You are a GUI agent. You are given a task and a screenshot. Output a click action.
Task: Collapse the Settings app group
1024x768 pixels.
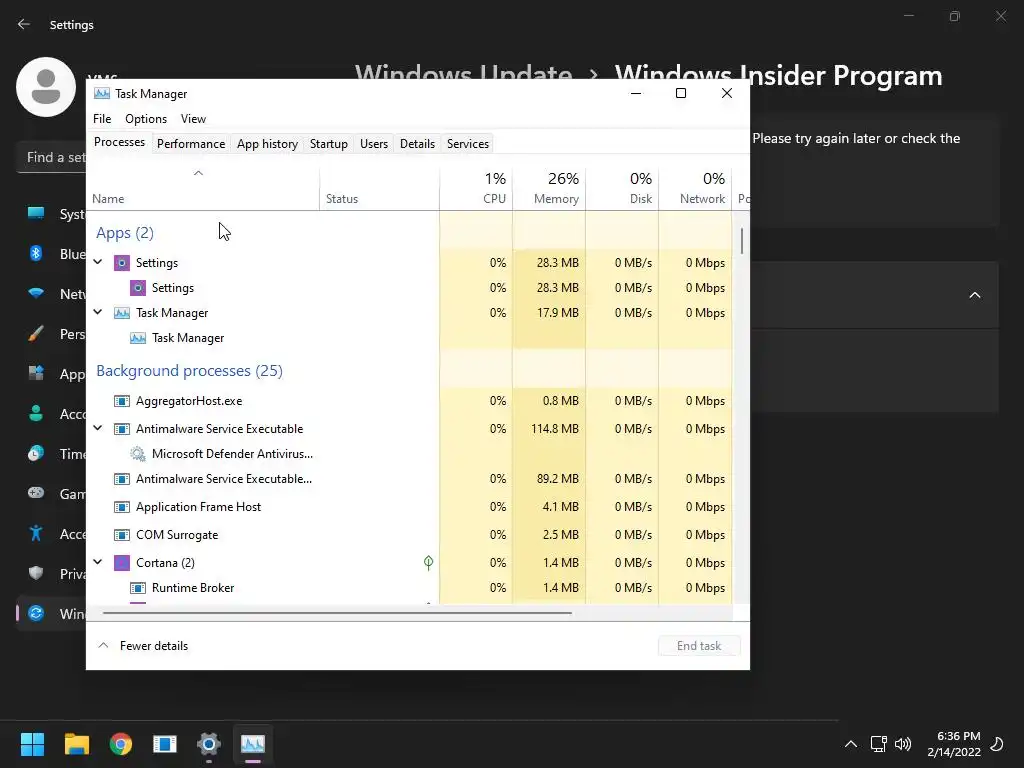[98, 262]
